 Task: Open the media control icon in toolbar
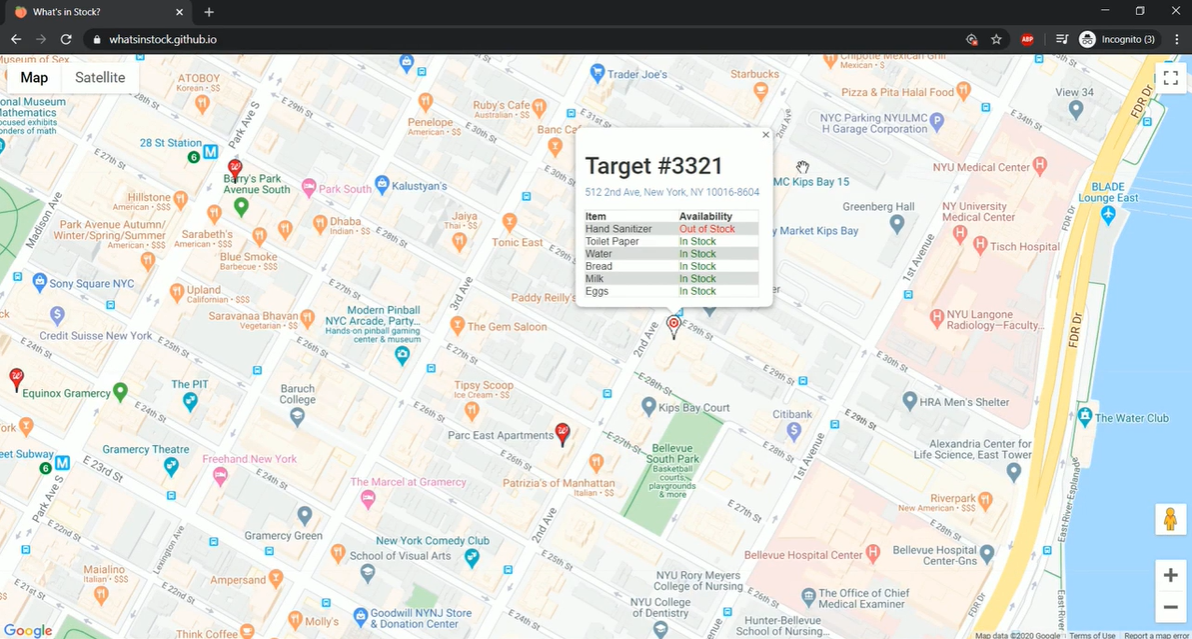pyautogui.click(x=1062, y=40)
